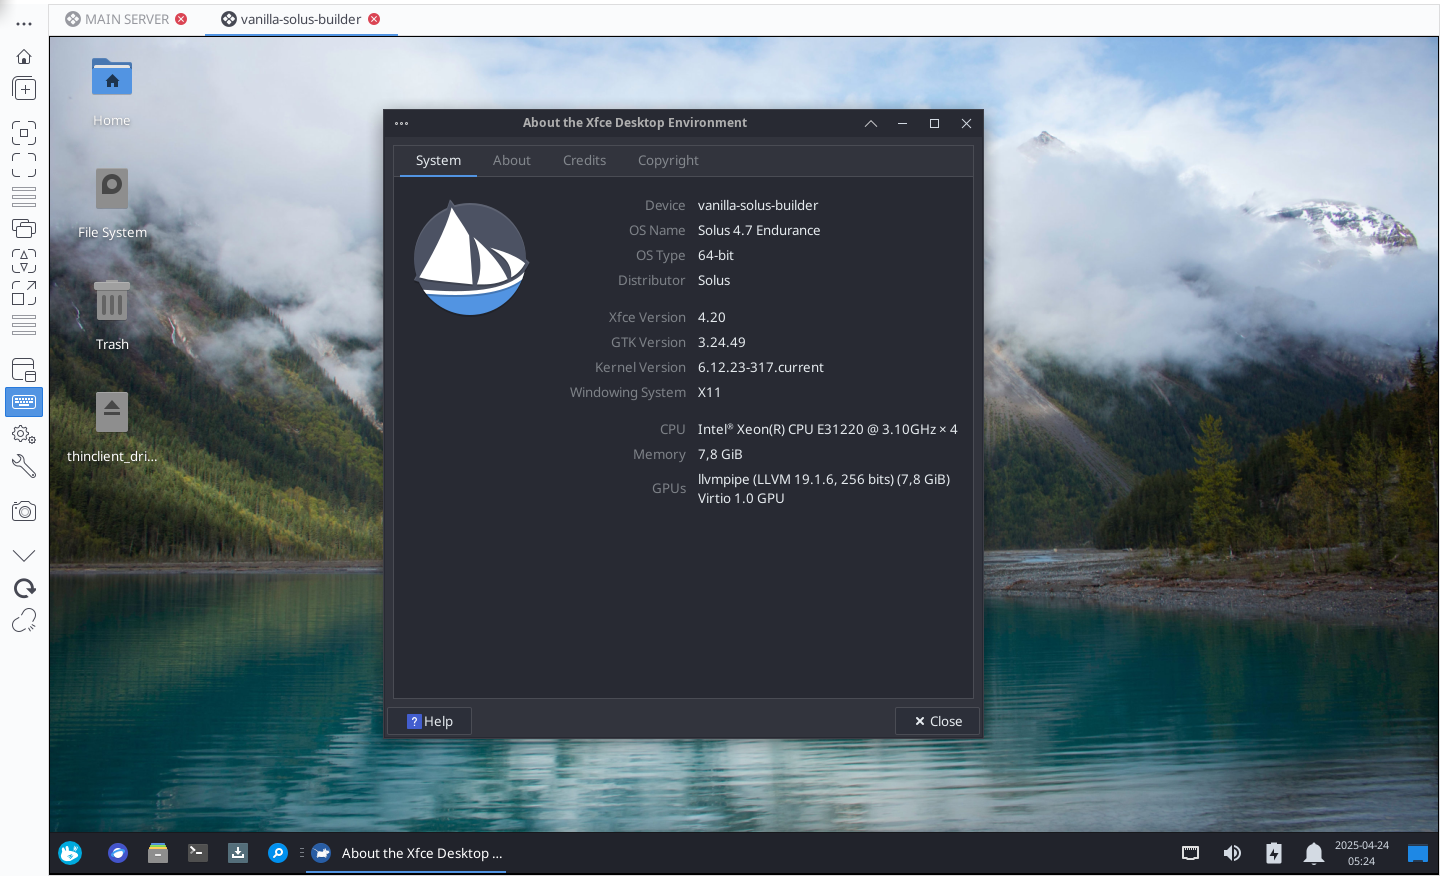1440x876 pixels.
Task: Click the GTK Version value '3.24.49'
Action: [x=722, y=342]
